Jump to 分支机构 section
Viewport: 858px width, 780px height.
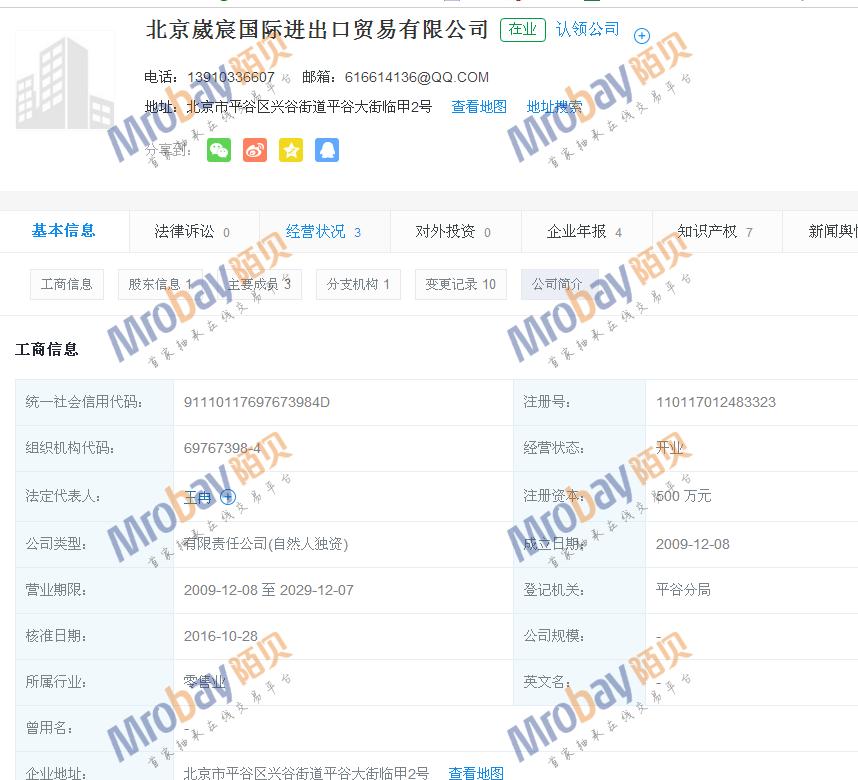click(358, 284)
